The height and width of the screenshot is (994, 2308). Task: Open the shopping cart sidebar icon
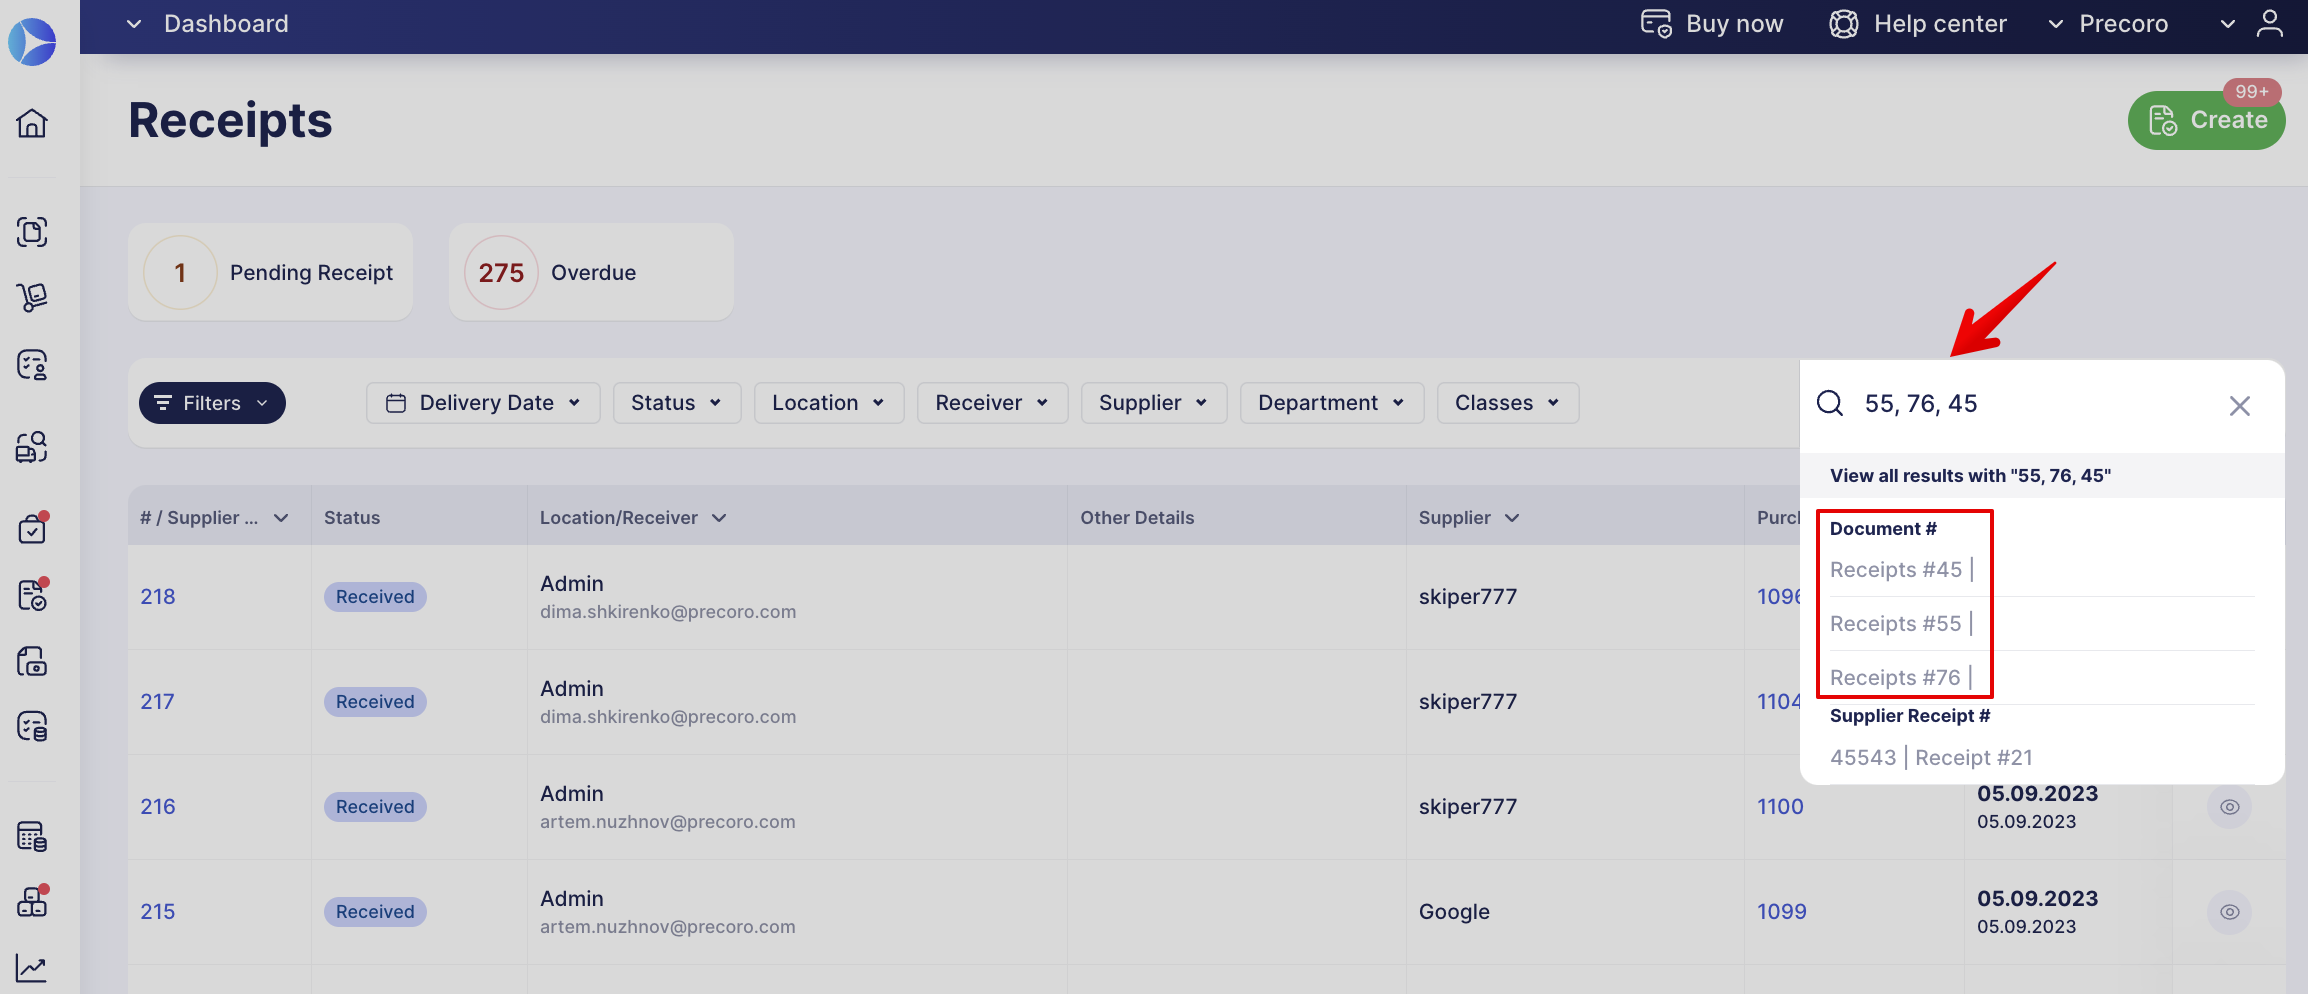click(x=32, y=297)
